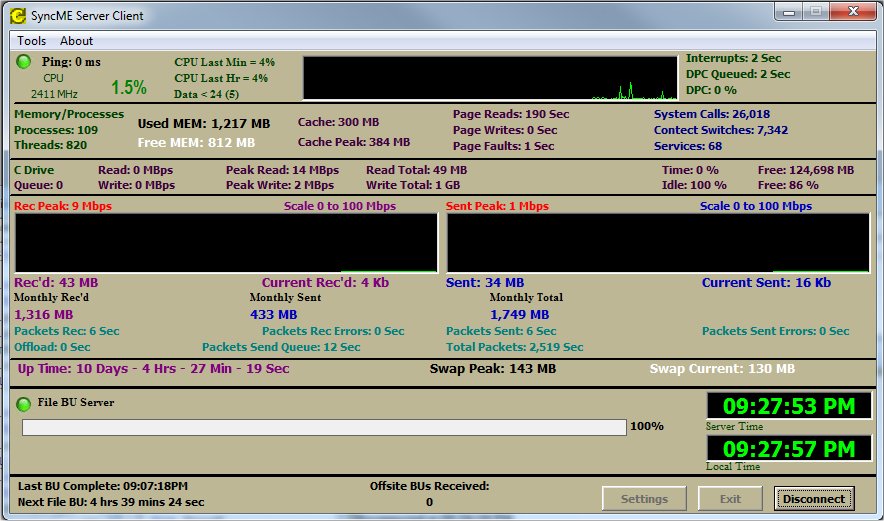Click the Up Time text
The height and width of the screenshot is (521, 884).
point(153,369)
